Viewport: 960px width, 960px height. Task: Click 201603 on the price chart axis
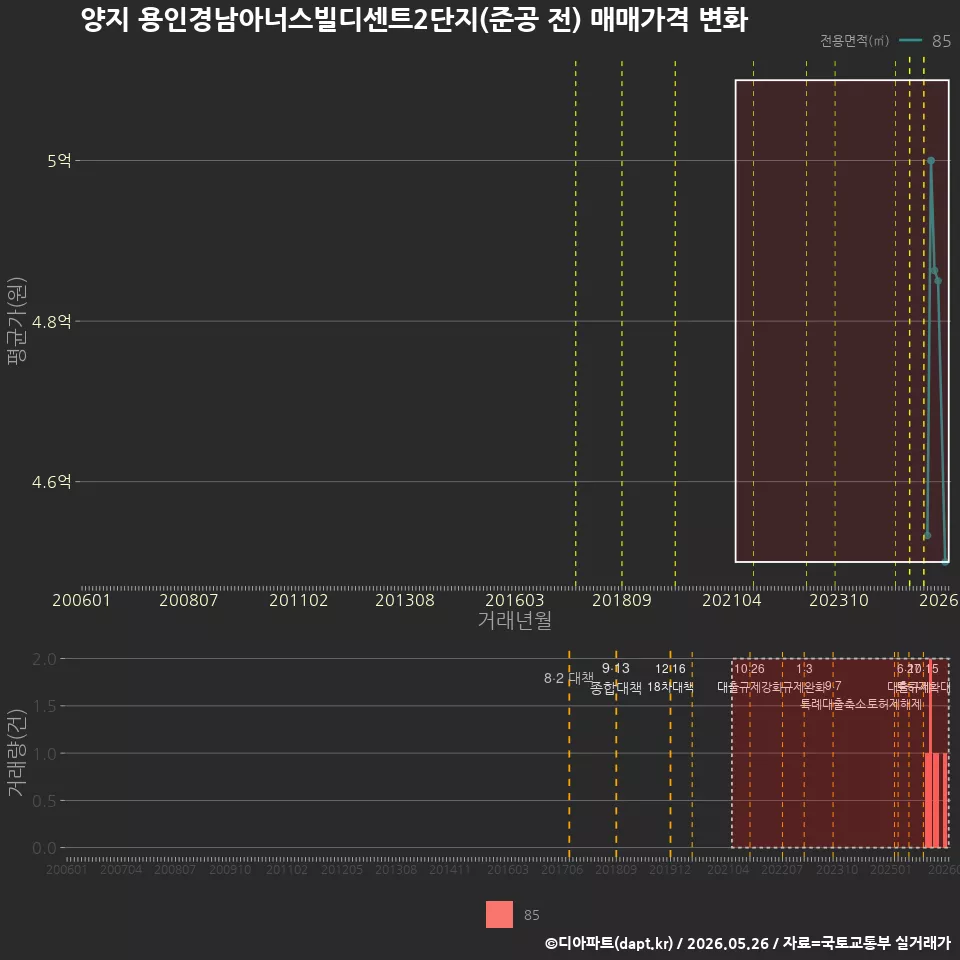click(514, 600)
